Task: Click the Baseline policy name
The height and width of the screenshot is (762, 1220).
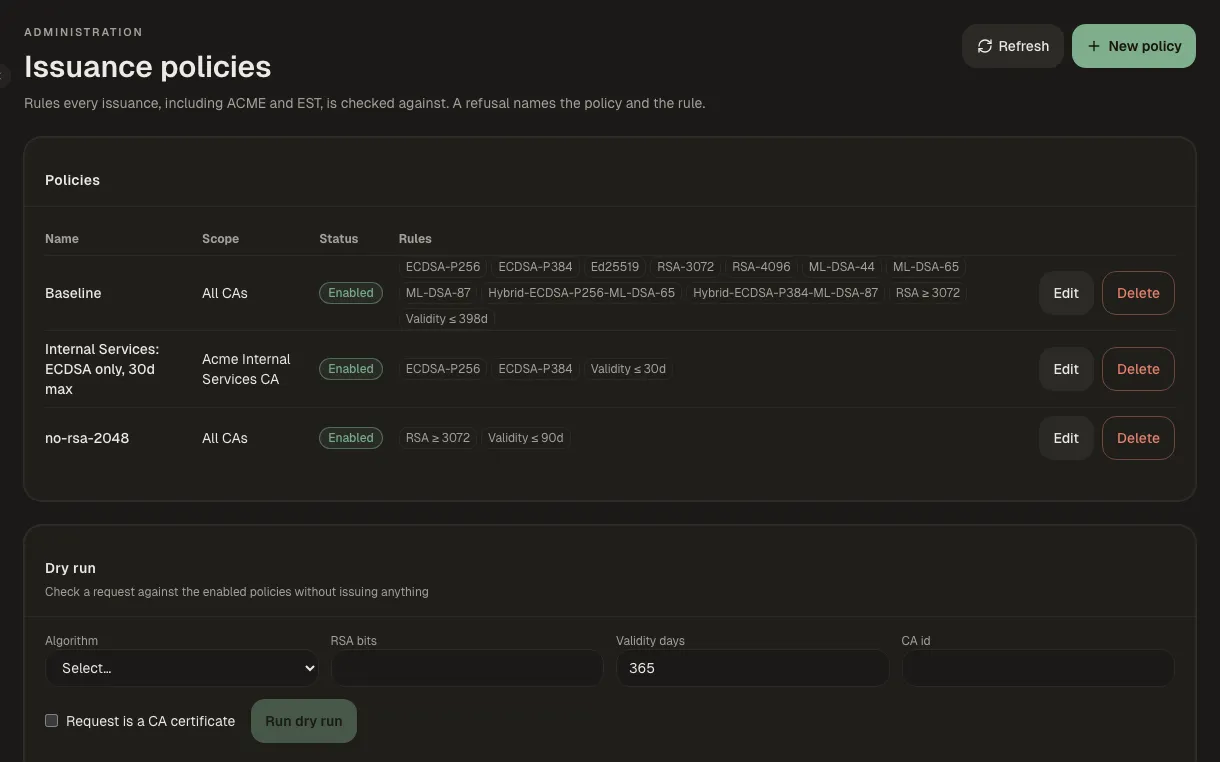Action: tap(73, 293)
